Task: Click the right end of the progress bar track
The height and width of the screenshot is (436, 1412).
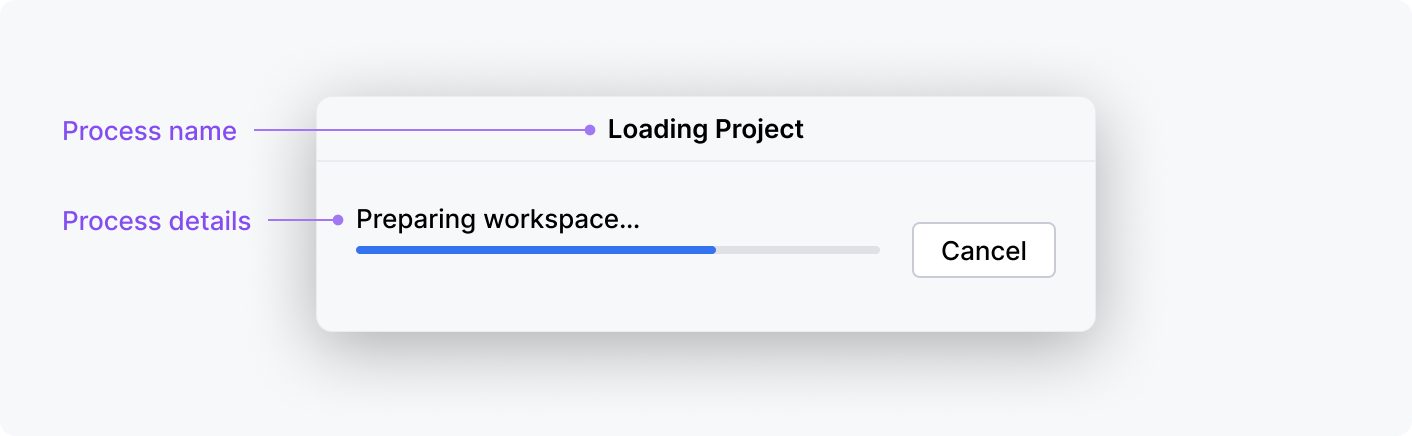Action: click(x=875, y=249)
